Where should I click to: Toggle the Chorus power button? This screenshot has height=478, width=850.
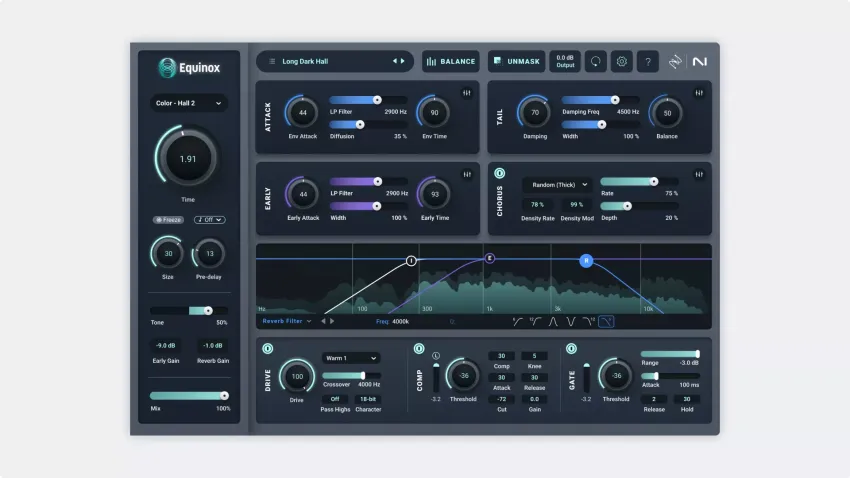tap(499, 174)
